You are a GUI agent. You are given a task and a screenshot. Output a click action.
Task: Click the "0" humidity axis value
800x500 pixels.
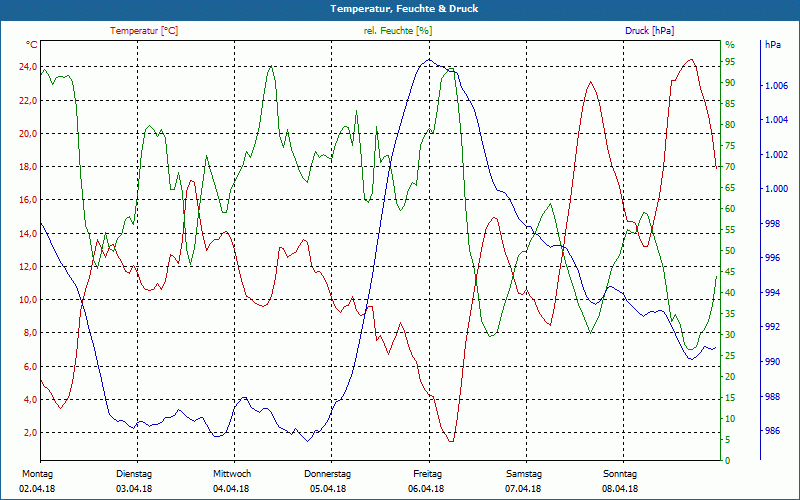[x=728, y=461]
